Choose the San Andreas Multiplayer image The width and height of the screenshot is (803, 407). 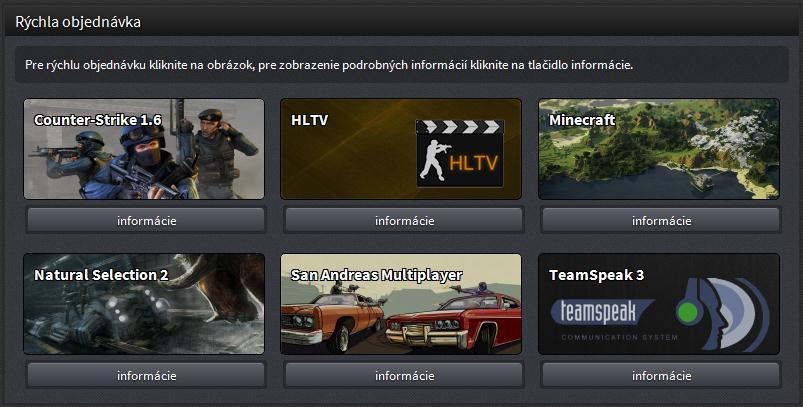click(401, 304)
